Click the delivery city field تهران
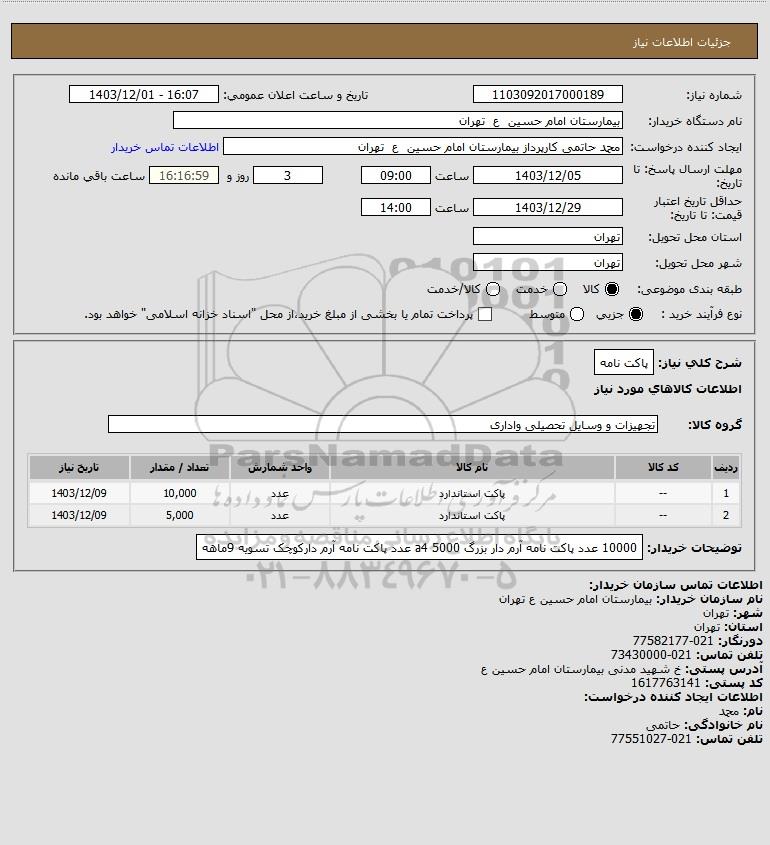This screenshot has width=770, height=845. click(547, 262)
